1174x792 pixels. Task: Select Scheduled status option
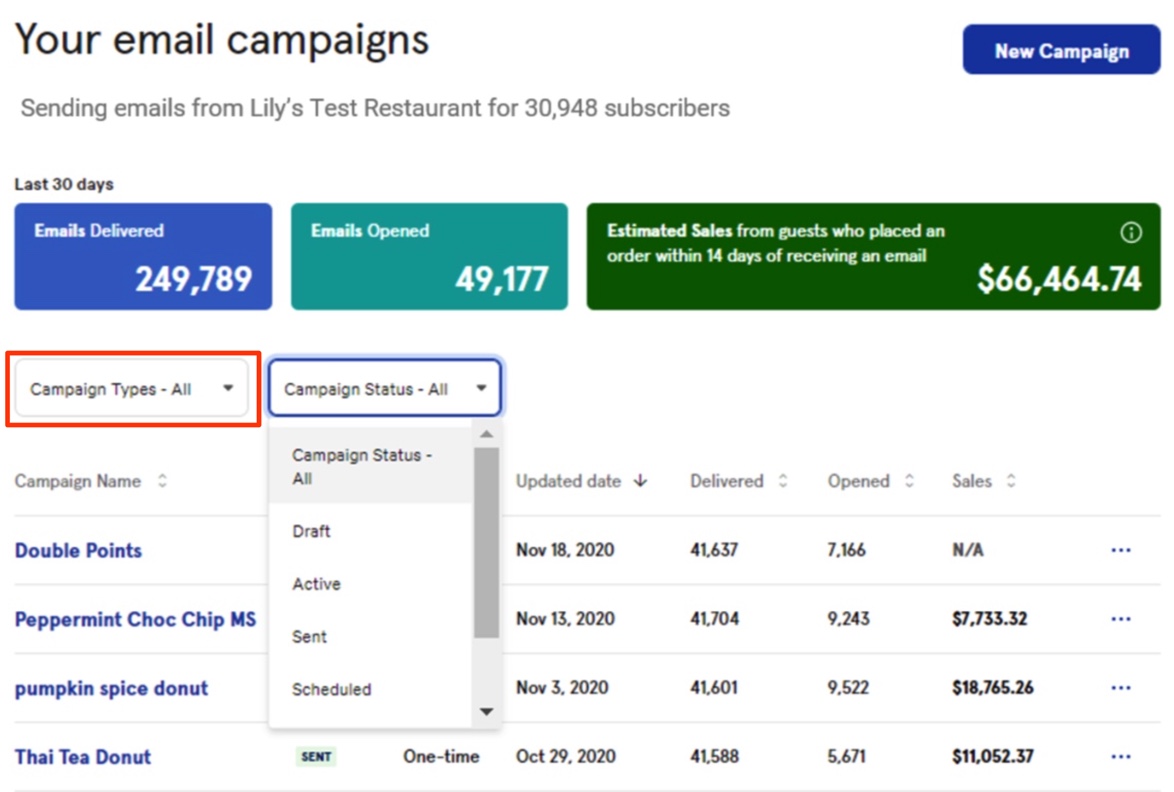[331, 689]
